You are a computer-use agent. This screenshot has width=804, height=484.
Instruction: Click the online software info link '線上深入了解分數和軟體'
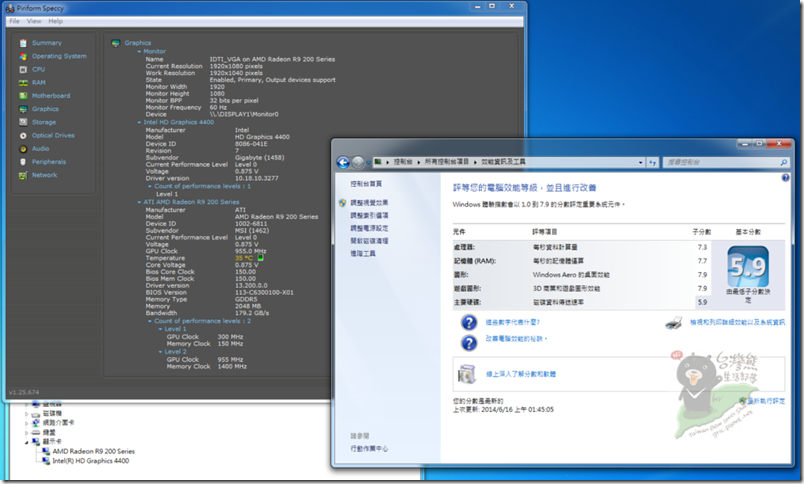tap(521, 374)
